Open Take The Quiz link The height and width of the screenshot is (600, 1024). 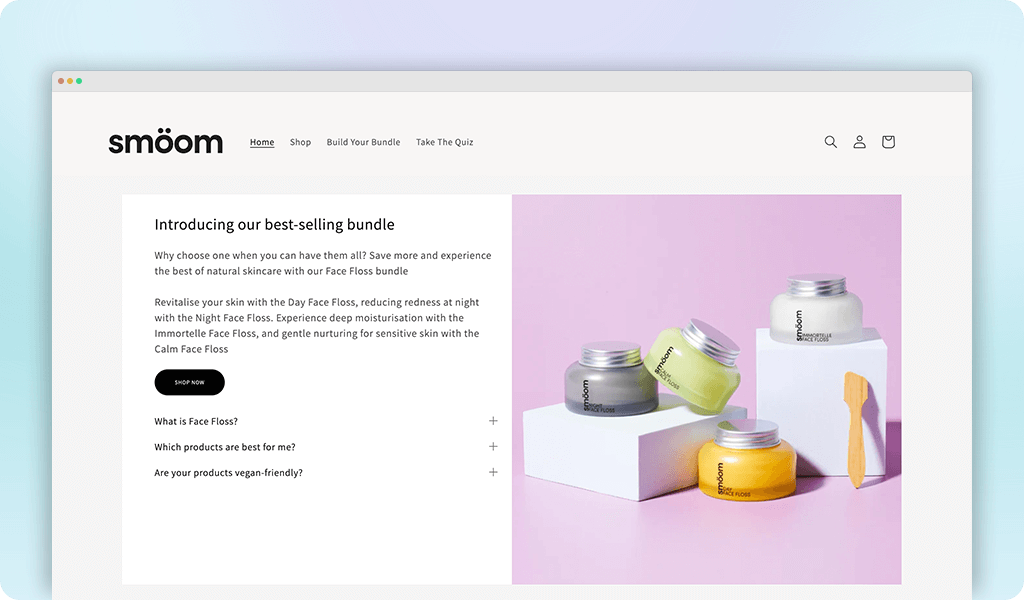click(x=445, y=142)
